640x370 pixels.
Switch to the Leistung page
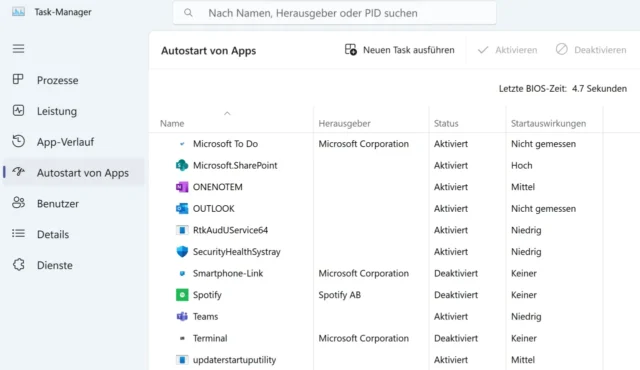[73, 111]
